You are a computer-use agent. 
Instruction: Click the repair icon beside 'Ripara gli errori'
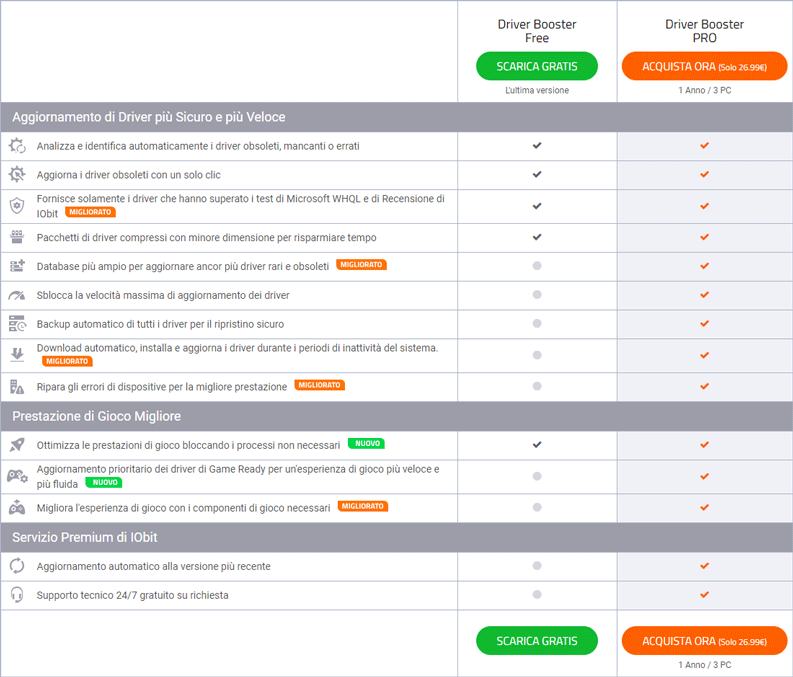pos(17,387)
